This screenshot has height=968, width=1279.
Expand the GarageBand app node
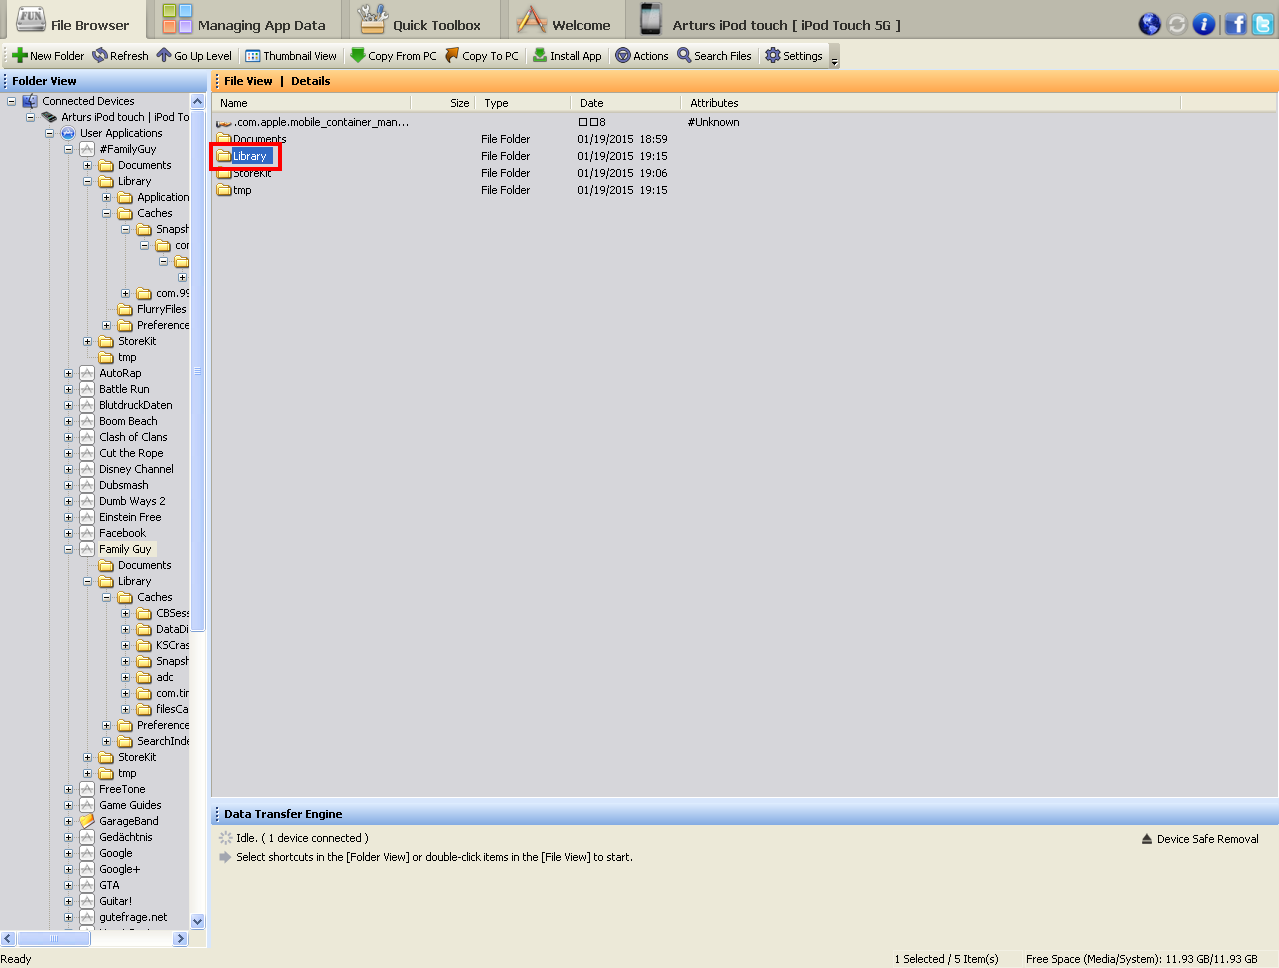coord(68,821)
